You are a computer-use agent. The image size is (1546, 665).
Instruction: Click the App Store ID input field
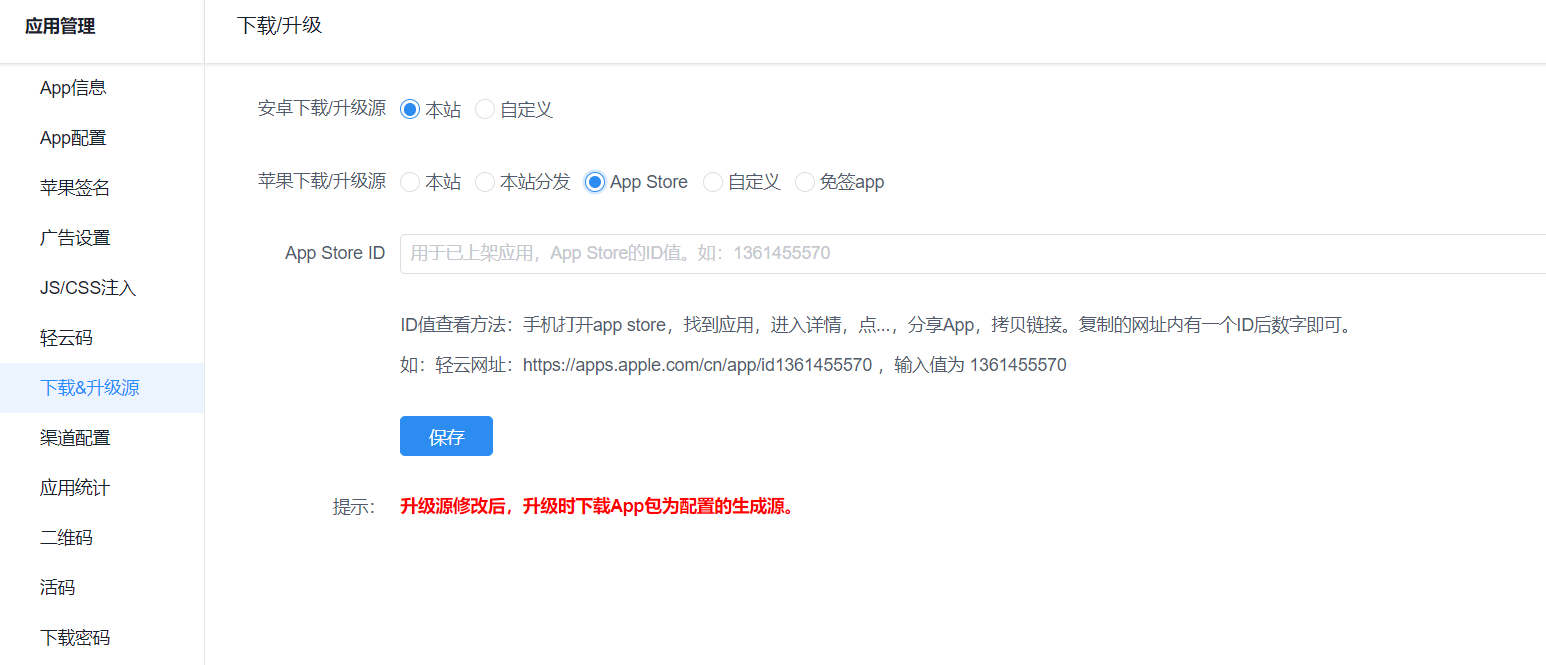pyautogui.click(x=973, y=254)
